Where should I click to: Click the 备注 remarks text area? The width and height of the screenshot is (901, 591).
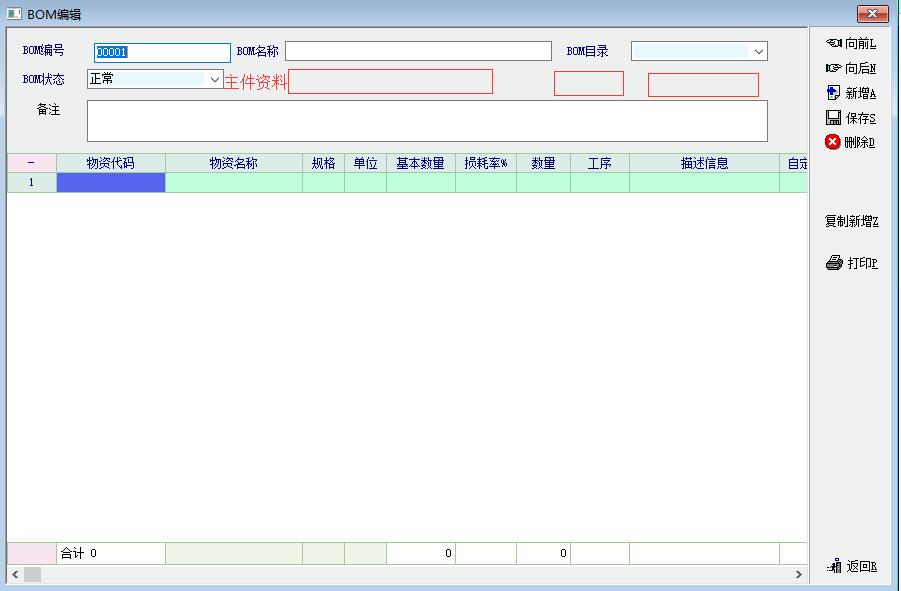click(427, 121)
